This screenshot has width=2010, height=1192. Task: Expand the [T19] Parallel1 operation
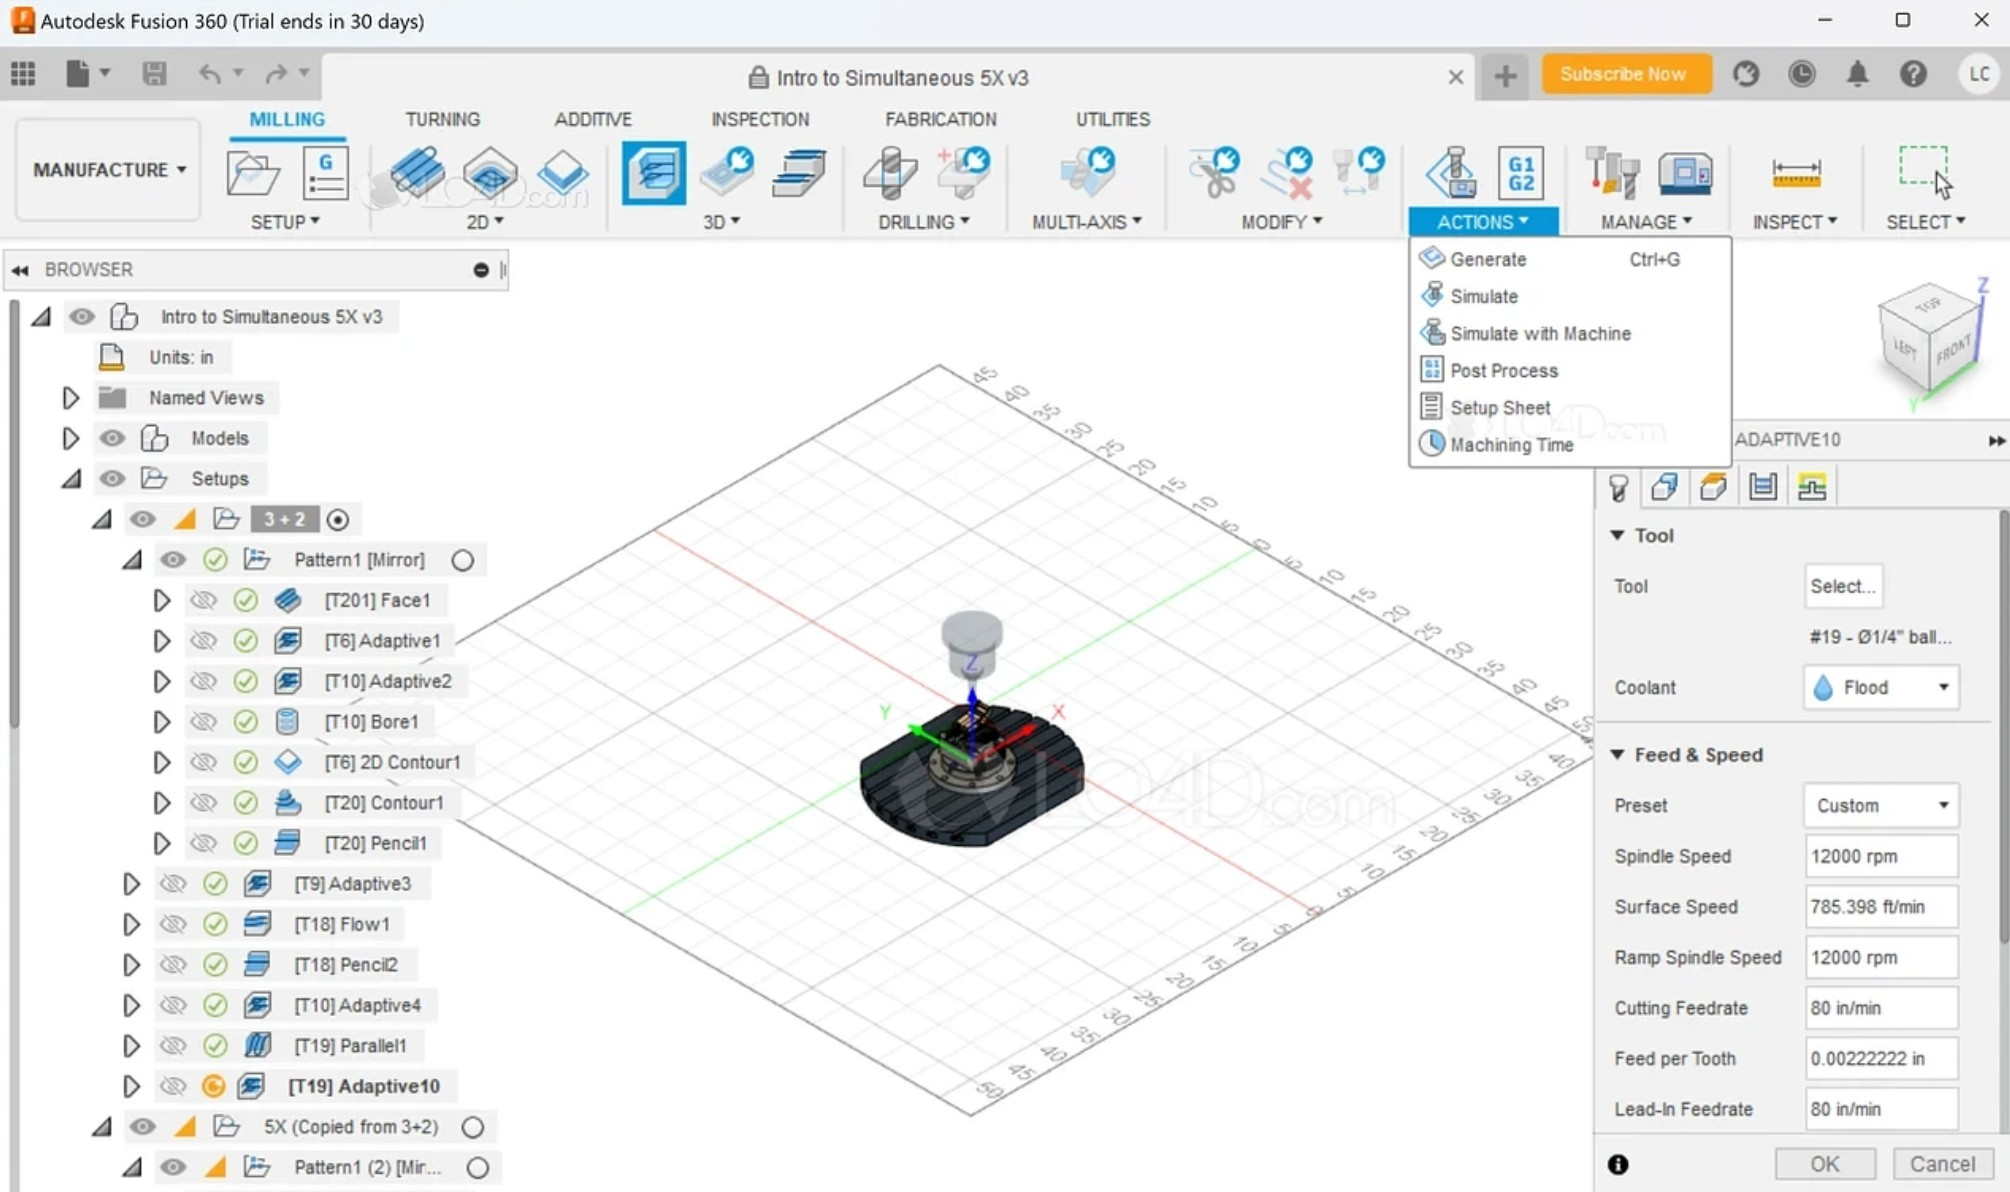pyautogui.click(x=131, y=1046)
